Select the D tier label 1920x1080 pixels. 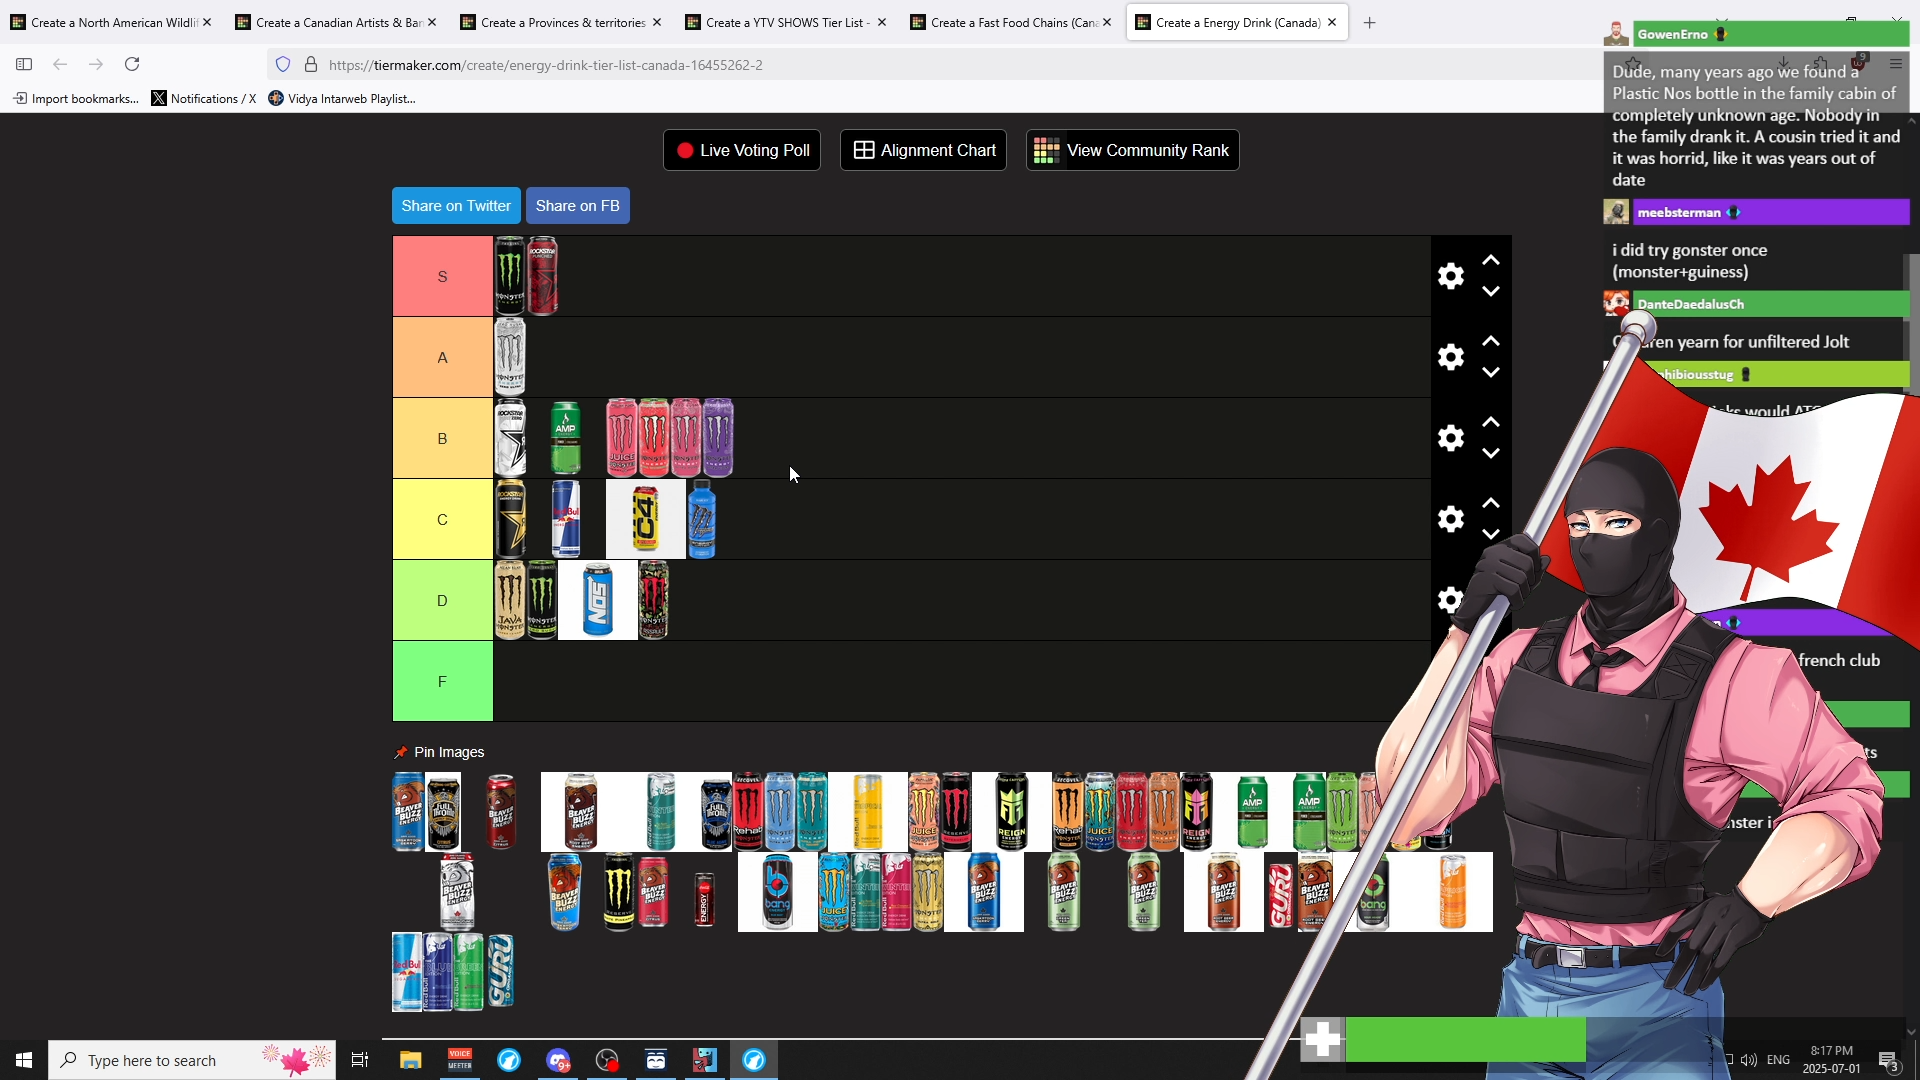tap(442, 600)
